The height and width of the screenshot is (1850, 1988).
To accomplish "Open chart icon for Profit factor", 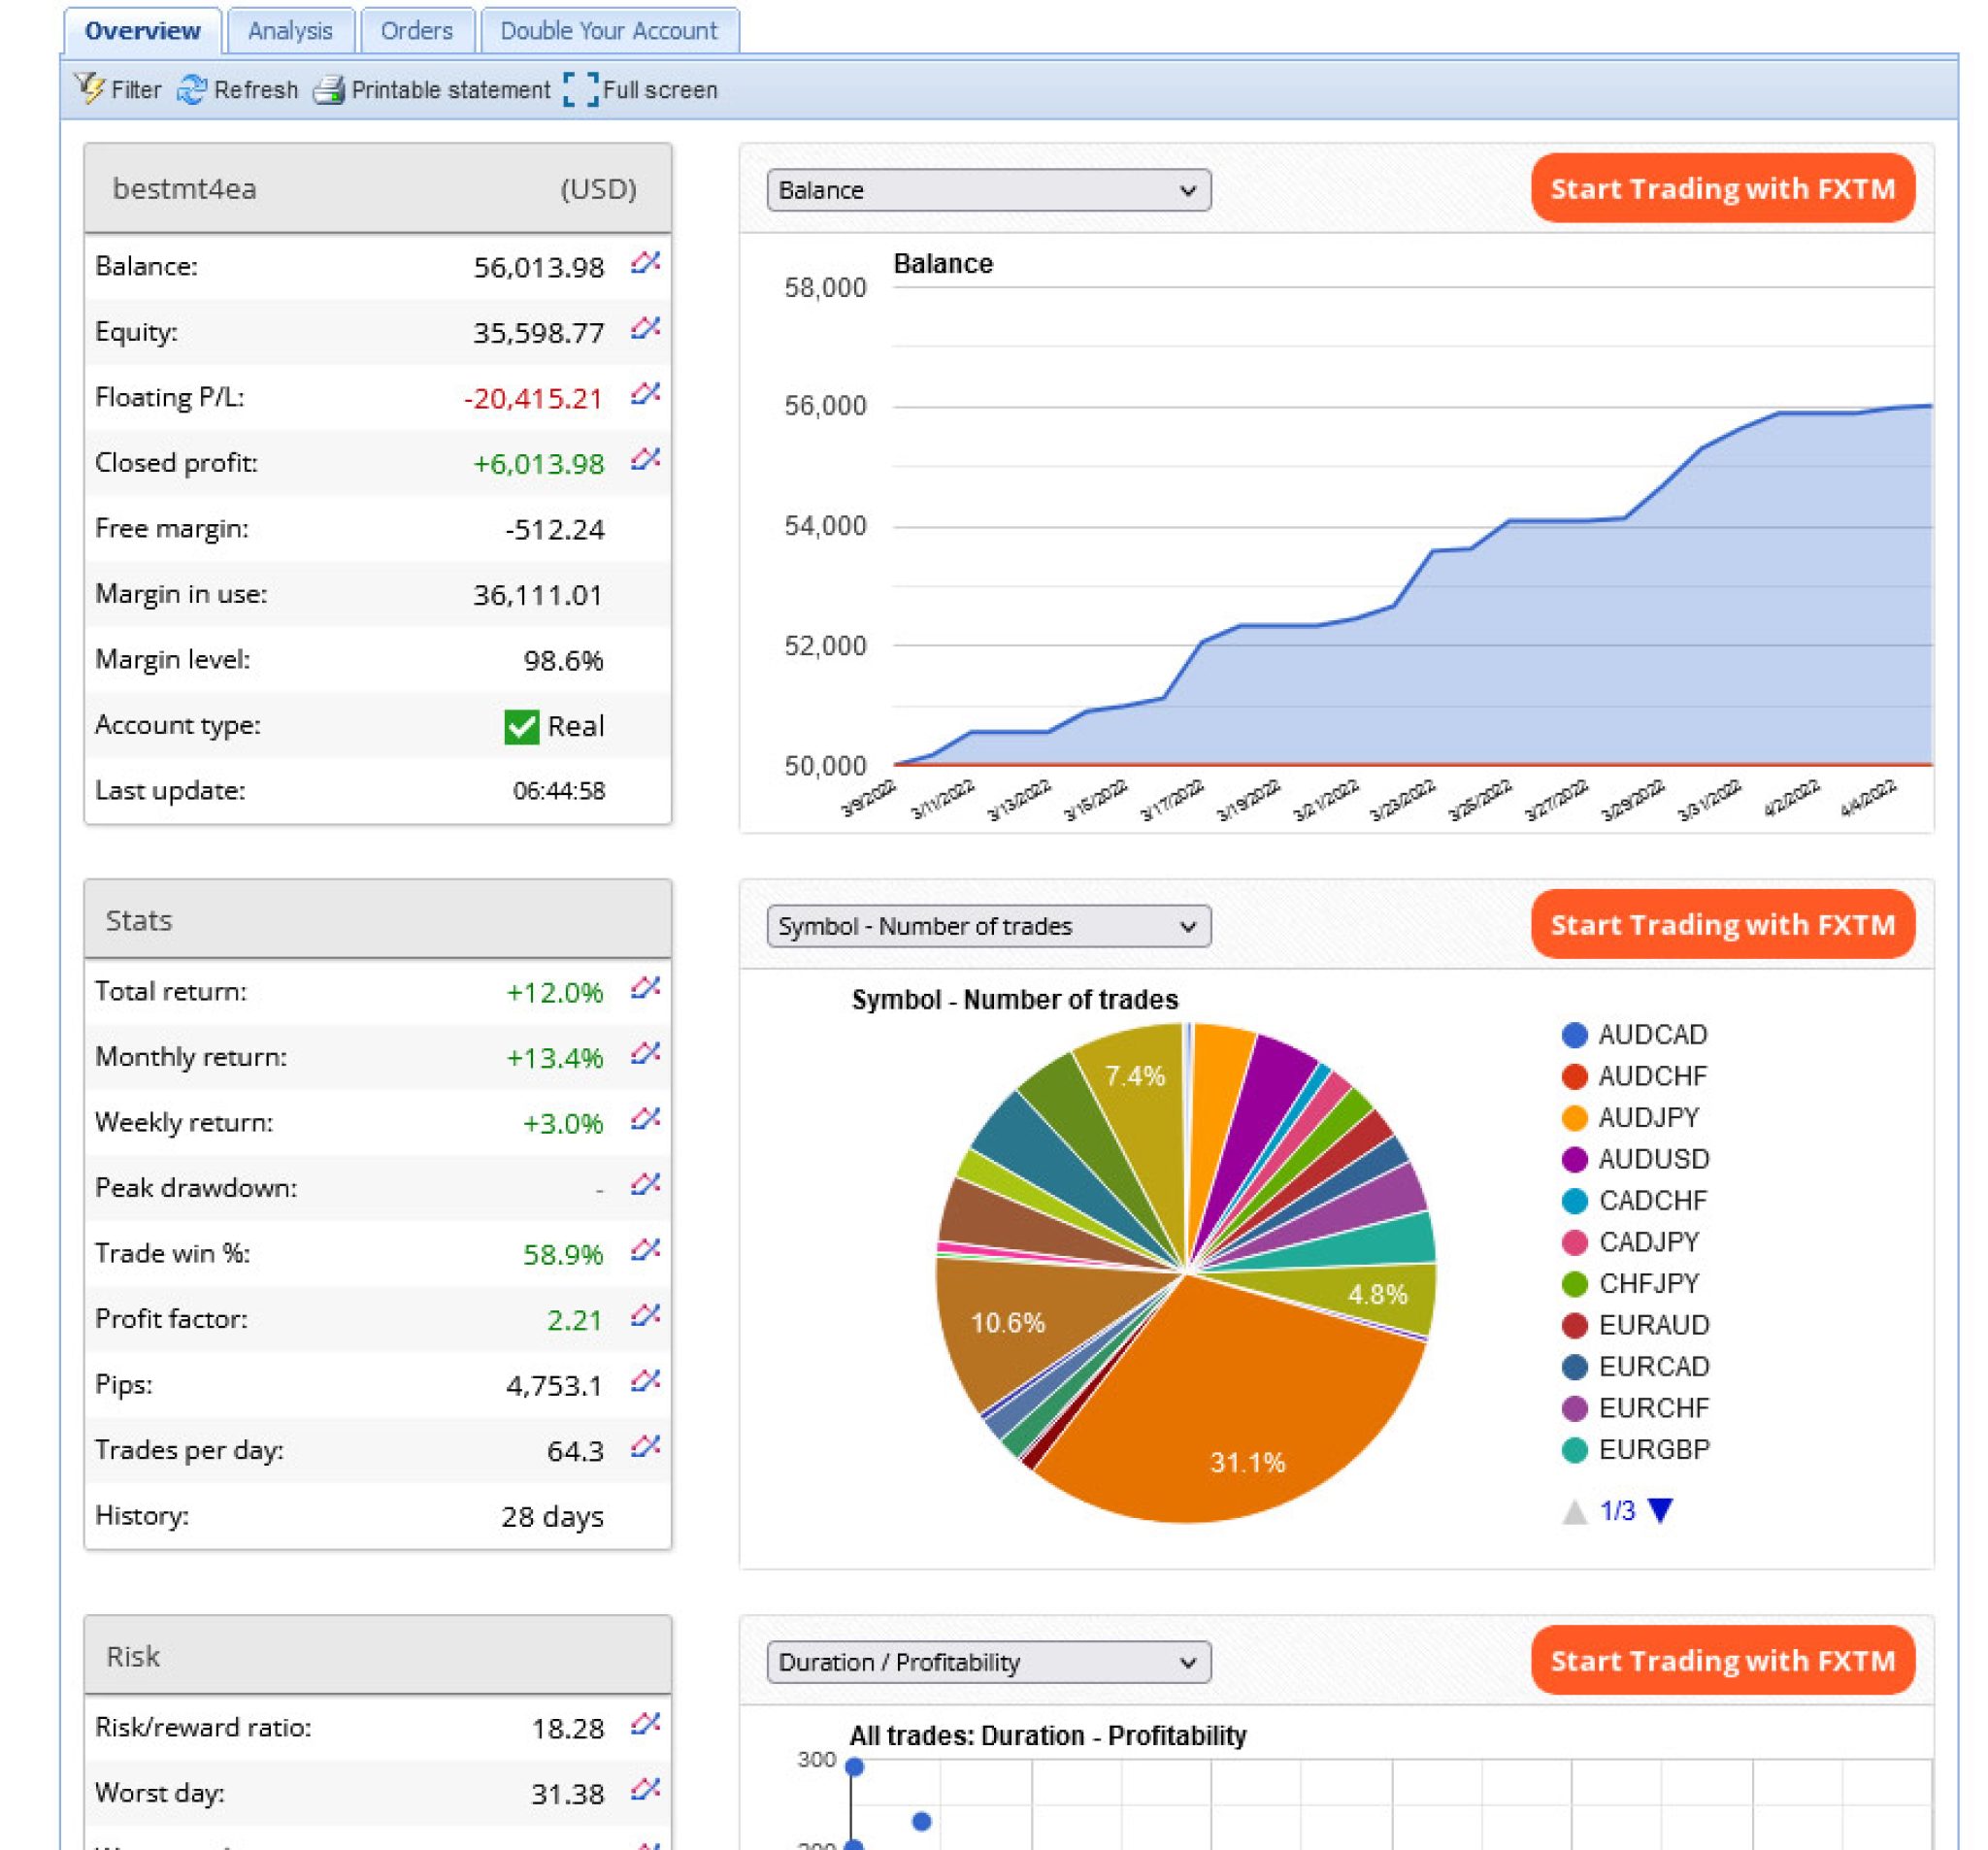I will click(x=646, y=1315).
